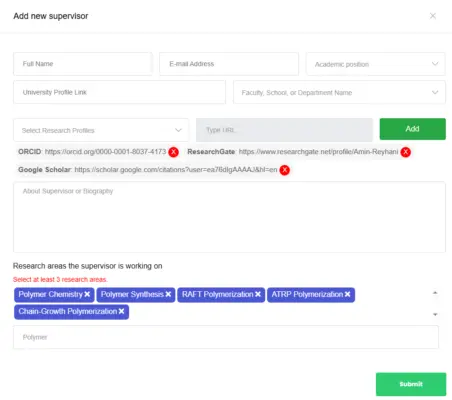This screenshot has width=452, height=400.
Task: Focus the University Profile Link field
Action: pyautogui.click(x=119, y=92)
